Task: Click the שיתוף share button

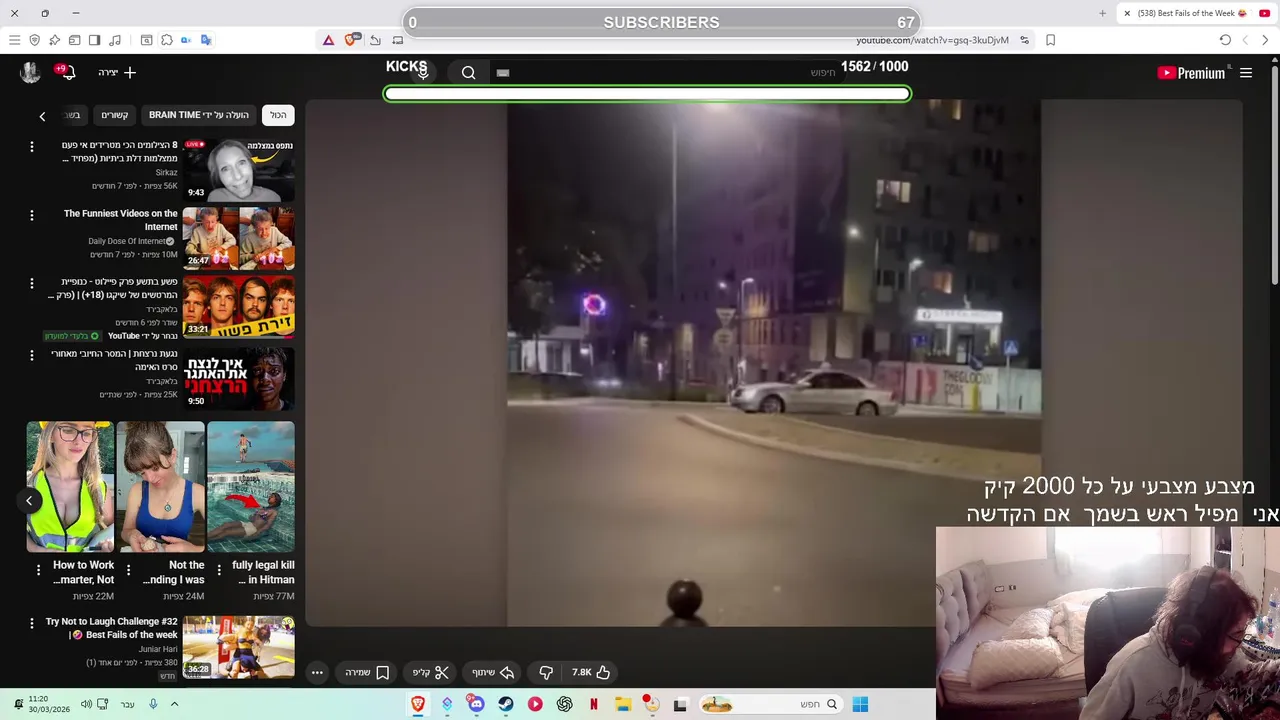Action: 493,672
